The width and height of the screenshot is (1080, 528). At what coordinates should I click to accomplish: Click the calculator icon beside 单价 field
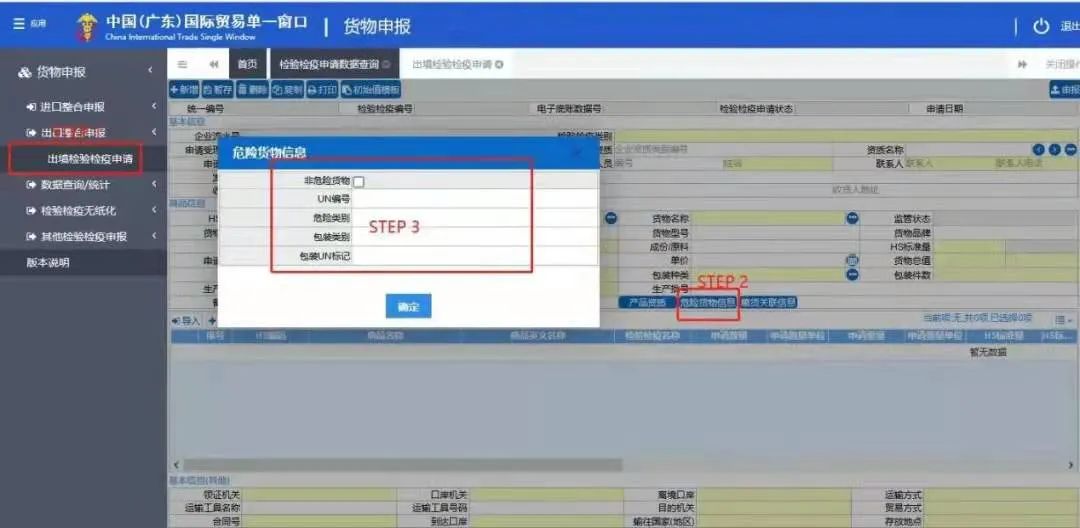point(852,261)
